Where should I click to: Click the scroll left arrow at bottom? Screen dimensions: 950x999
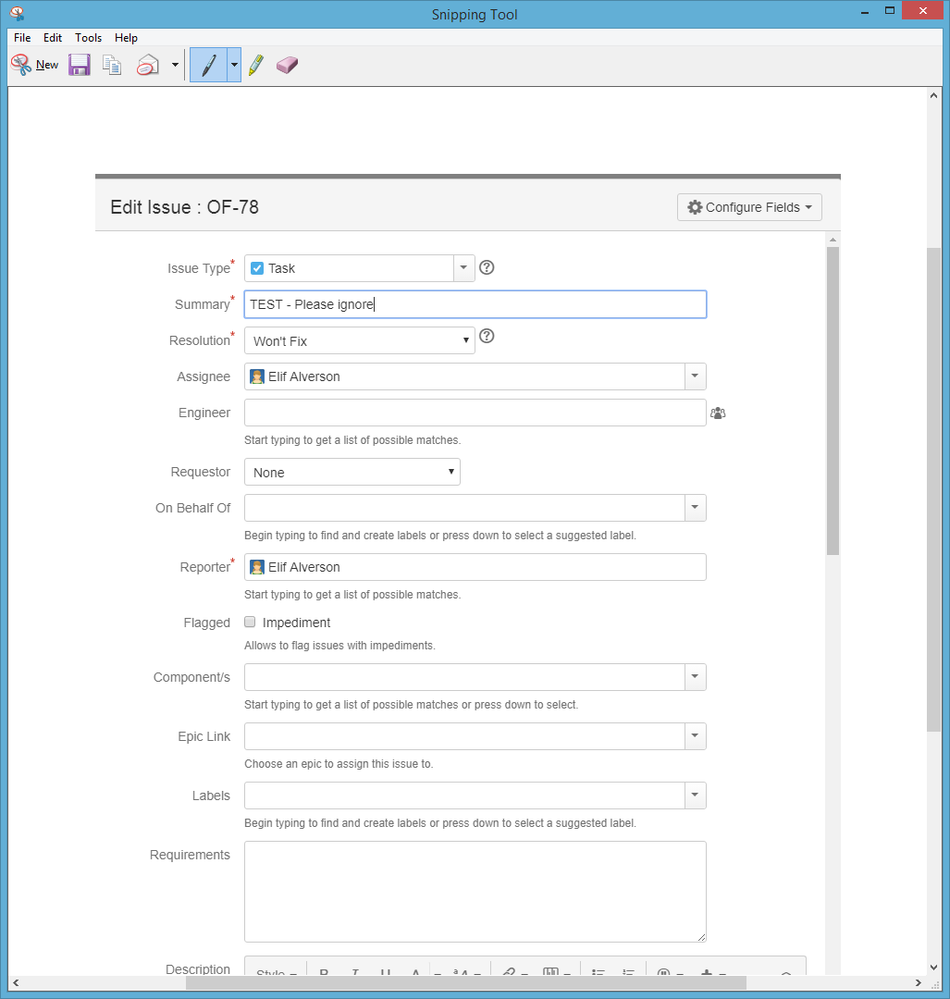coord(15,983)
